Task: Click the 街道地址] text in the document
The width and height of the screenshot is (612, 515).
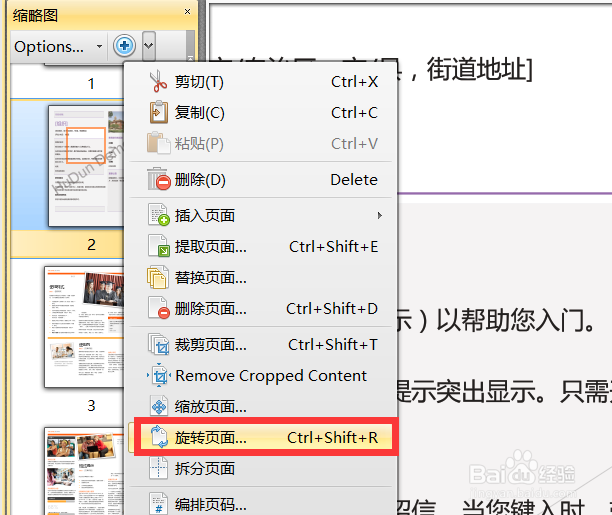Action: (479, 69)
